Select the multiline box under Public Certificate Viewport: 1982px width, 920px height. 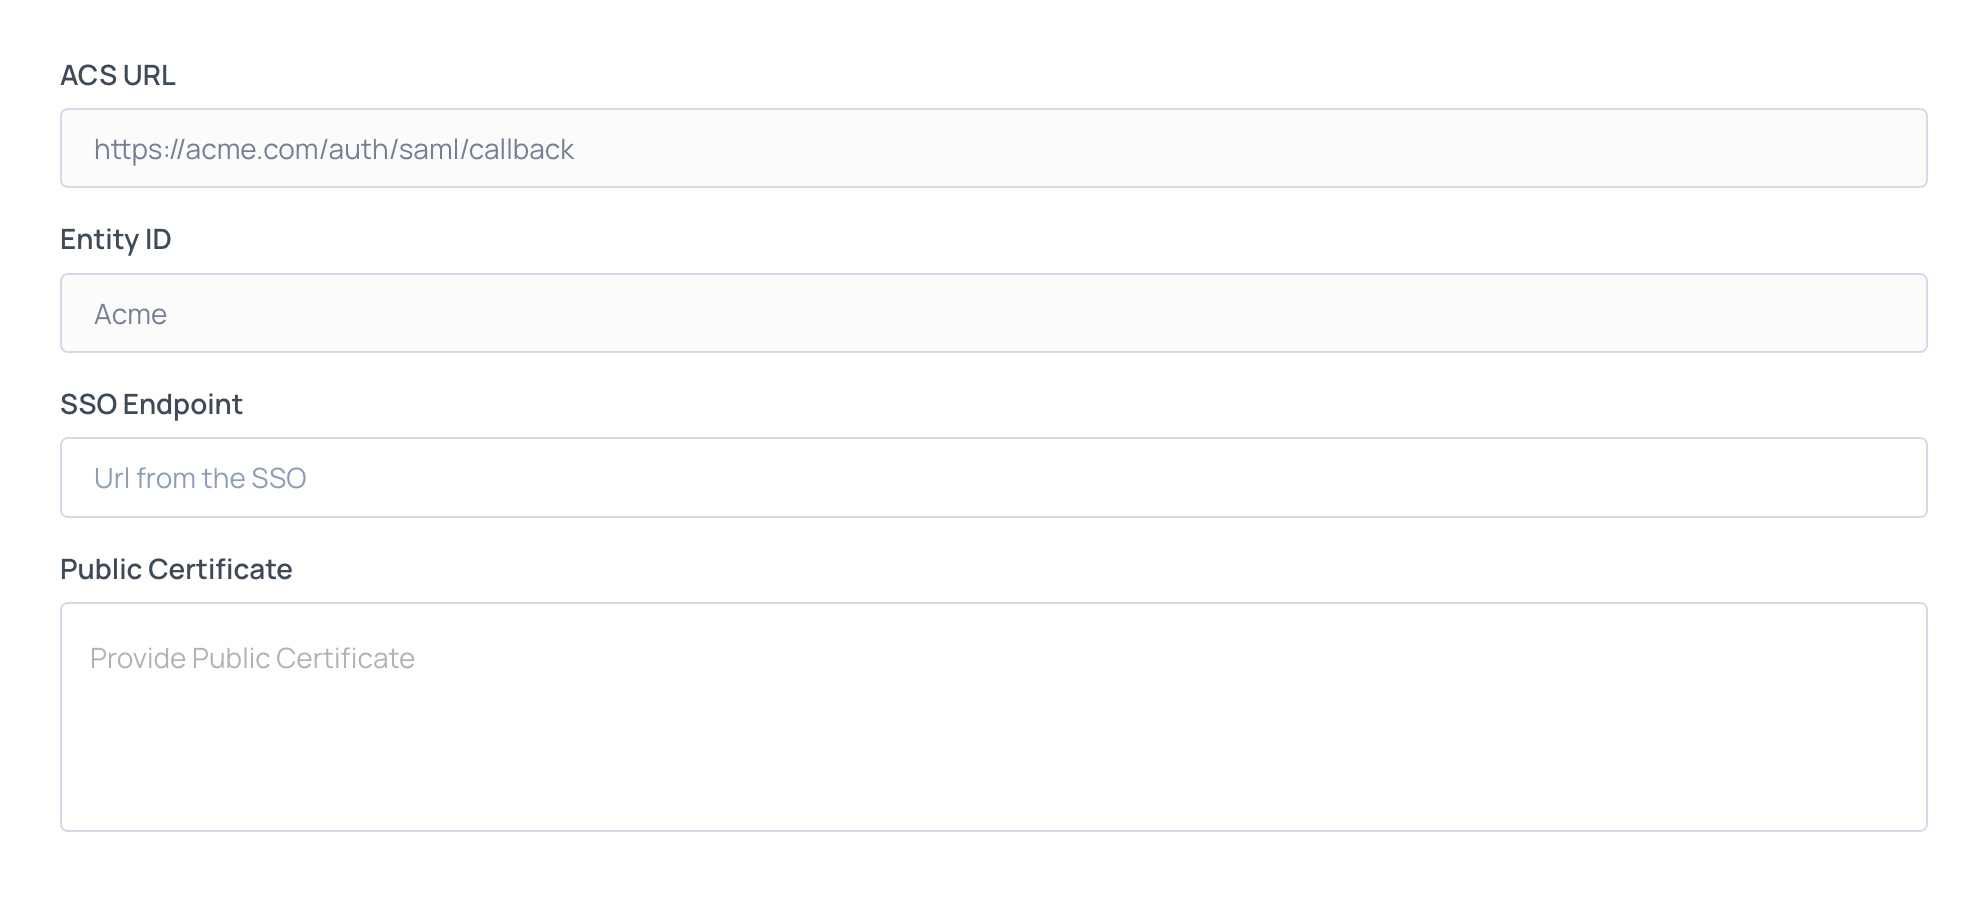(993, 716)
